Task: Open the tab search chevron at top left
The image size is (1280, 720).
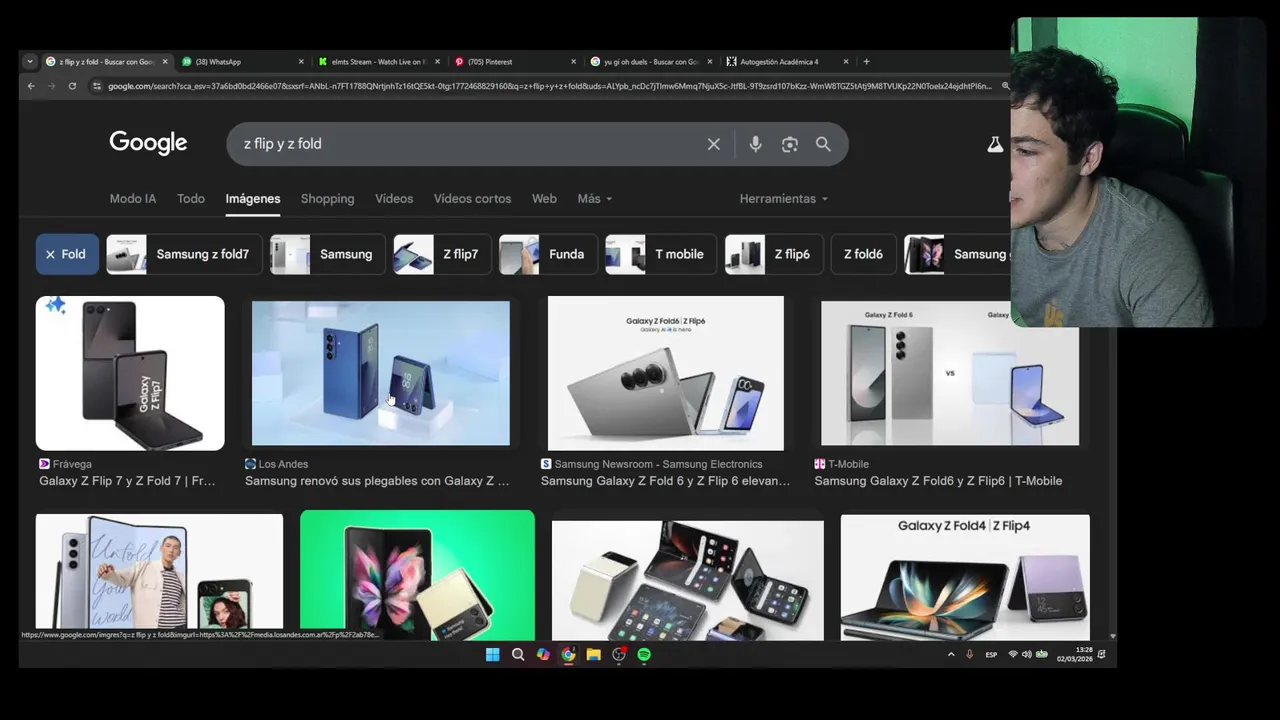Action: coord(30,62)
